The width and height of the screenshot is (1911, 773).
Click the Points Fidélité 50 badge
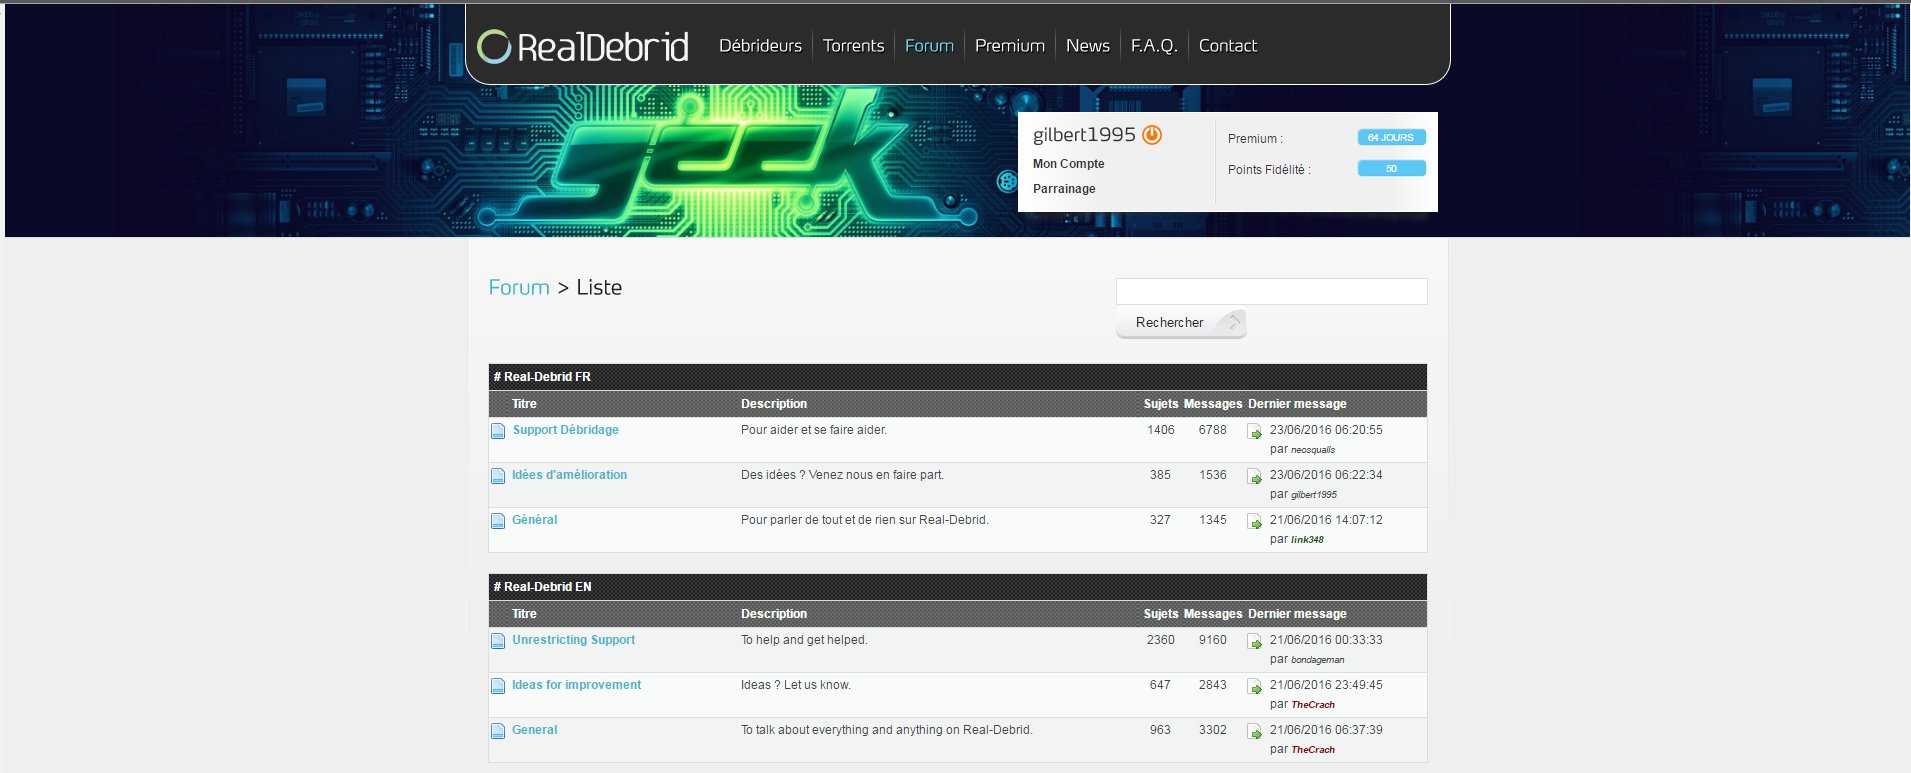click(1391, 169)
